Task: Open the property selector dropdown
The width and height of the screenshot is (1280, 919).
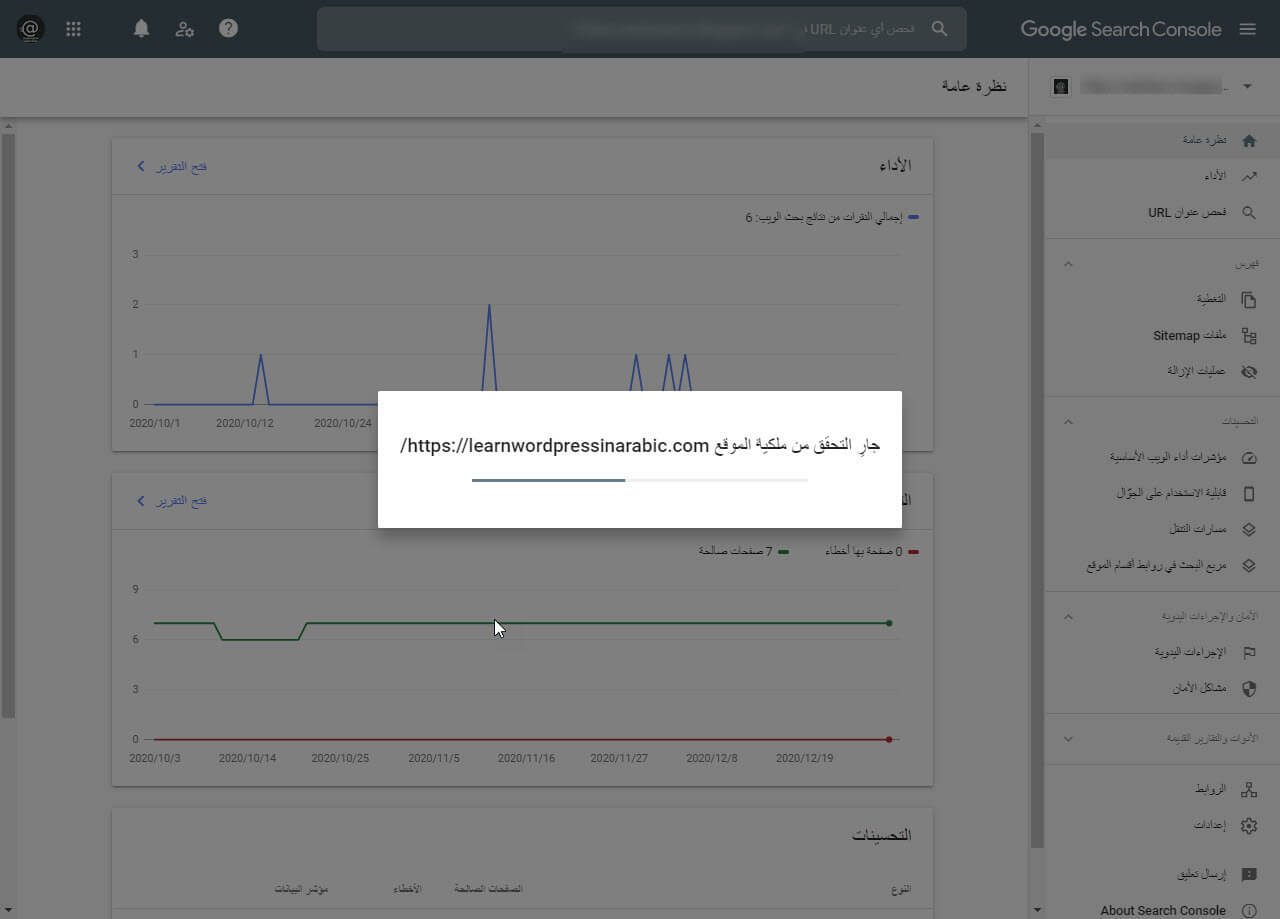Action: pyautogui.click(x=1247, y=87)
